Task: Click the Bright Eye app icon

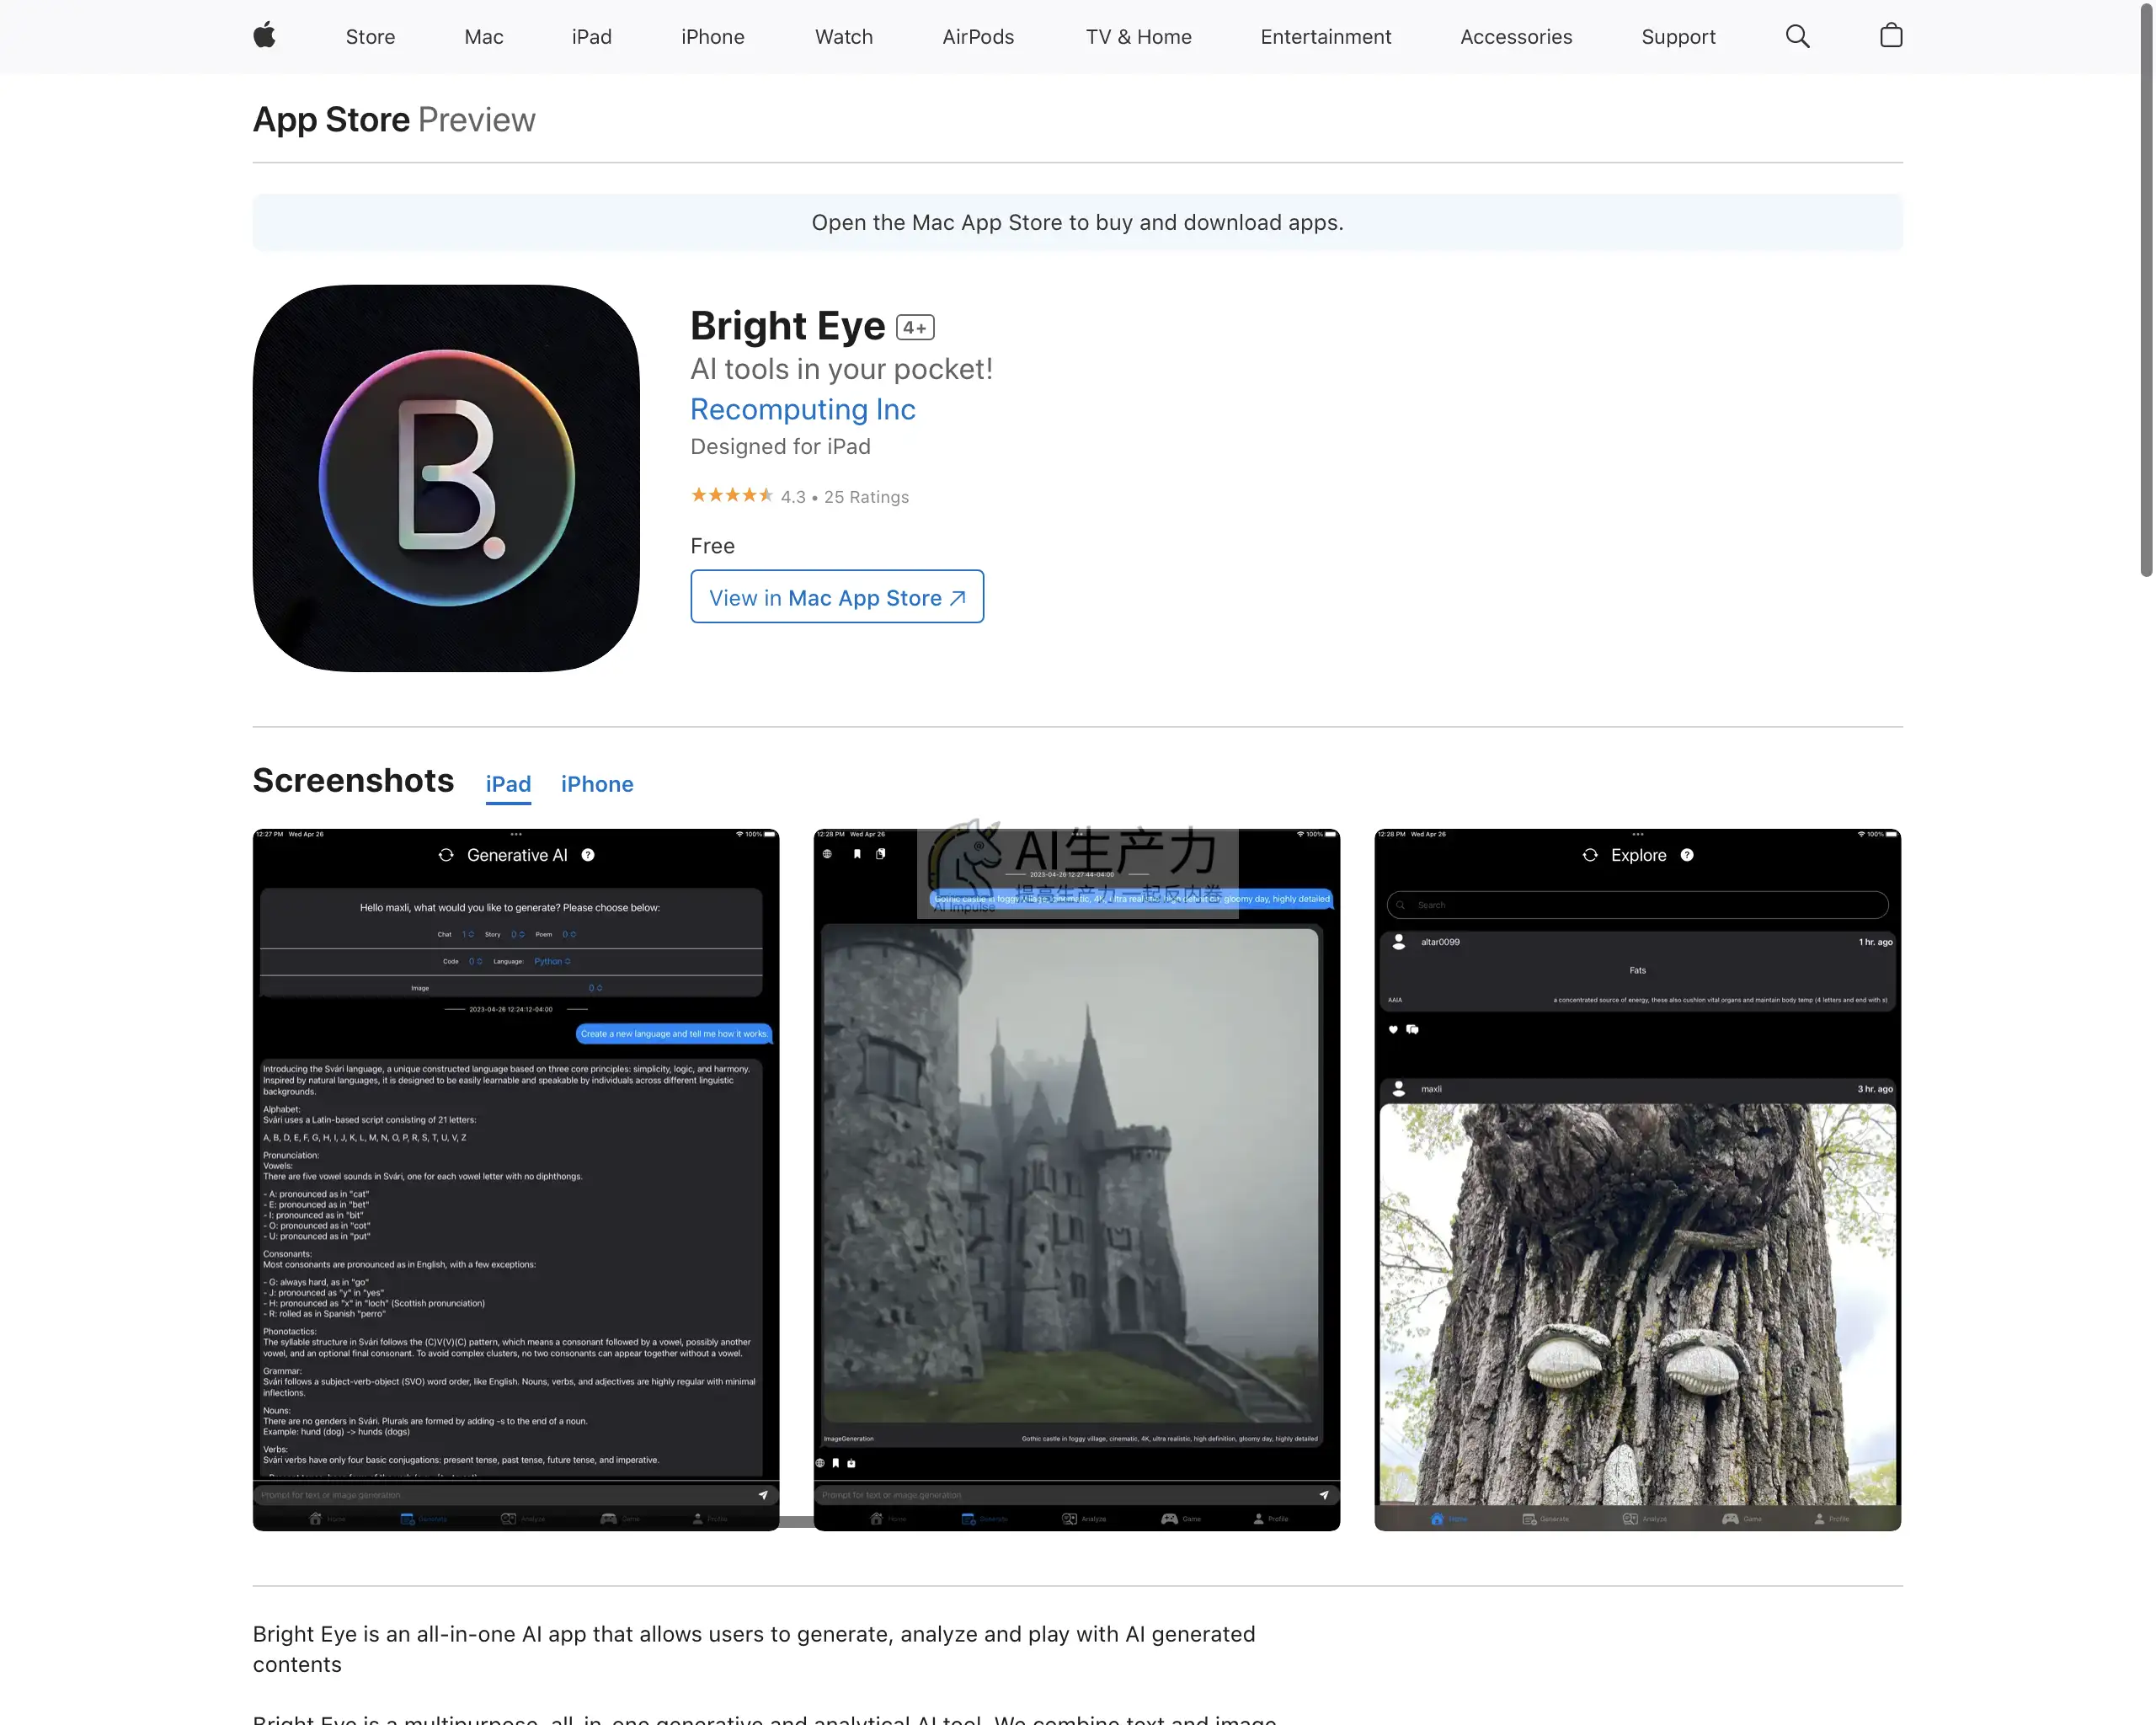Action: click(x=446, y=478)
